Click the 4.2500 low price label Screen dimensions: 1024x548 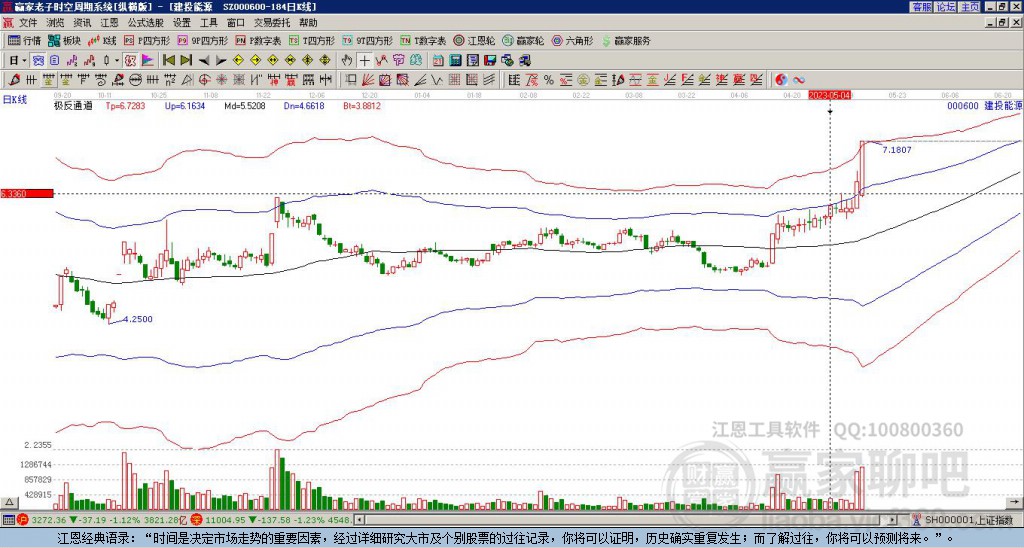(x=138, y=319)
